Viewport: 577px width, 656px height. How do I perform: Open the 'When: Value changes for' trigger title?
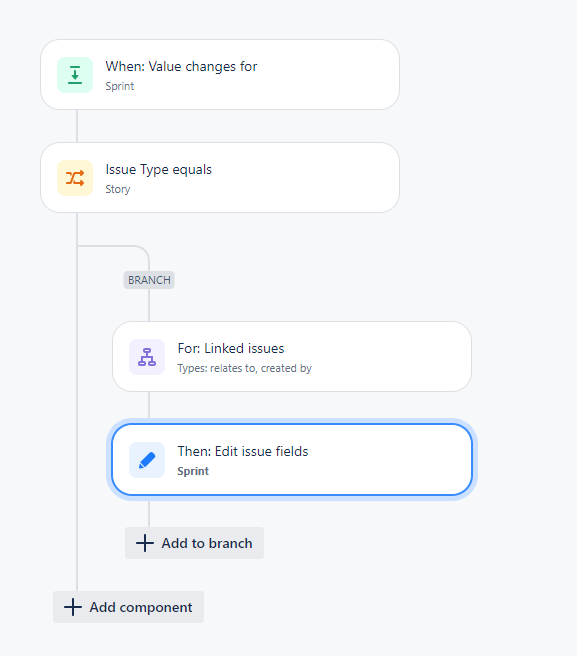click(181, 67)
